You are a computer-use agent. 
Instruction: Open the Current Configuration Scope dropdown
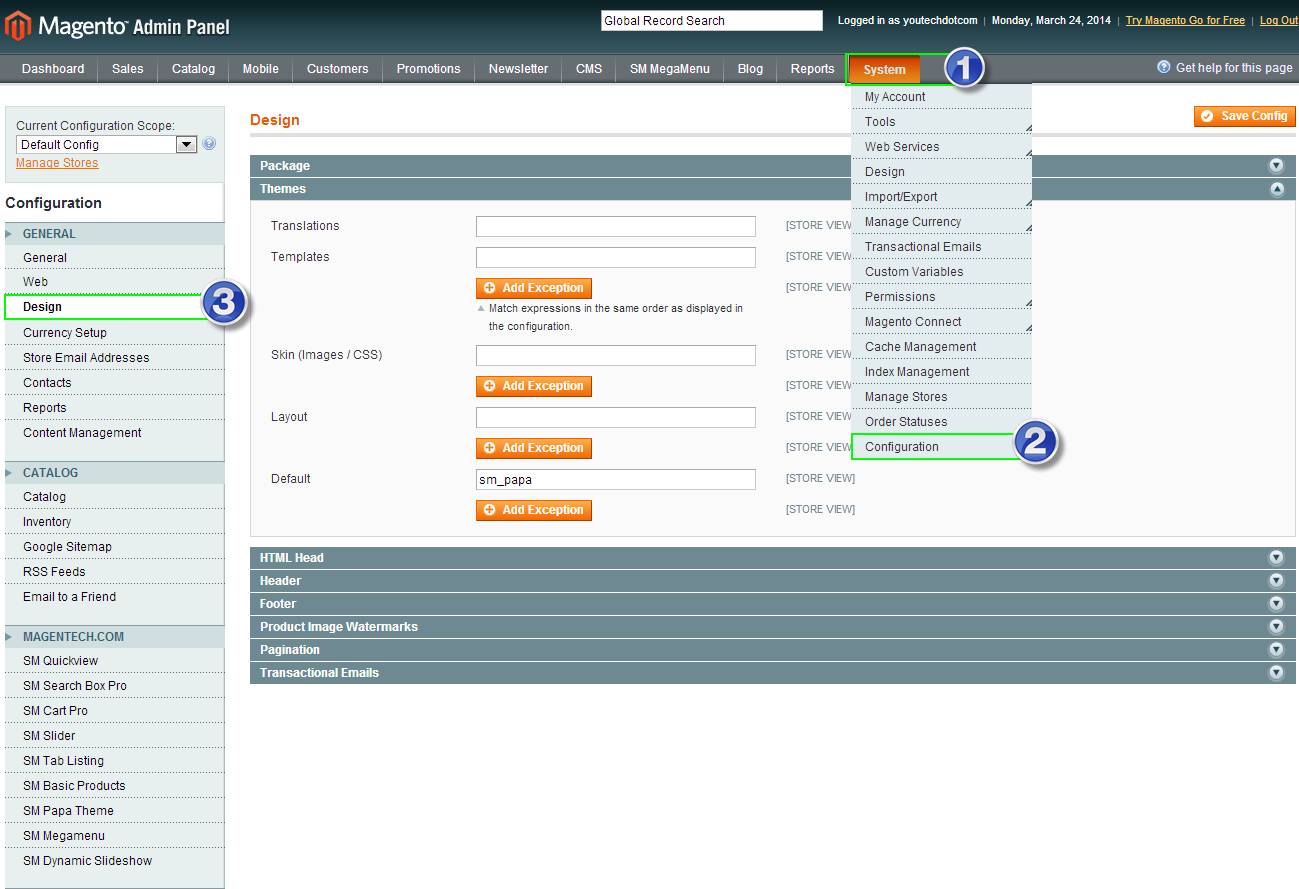point(106,144)
